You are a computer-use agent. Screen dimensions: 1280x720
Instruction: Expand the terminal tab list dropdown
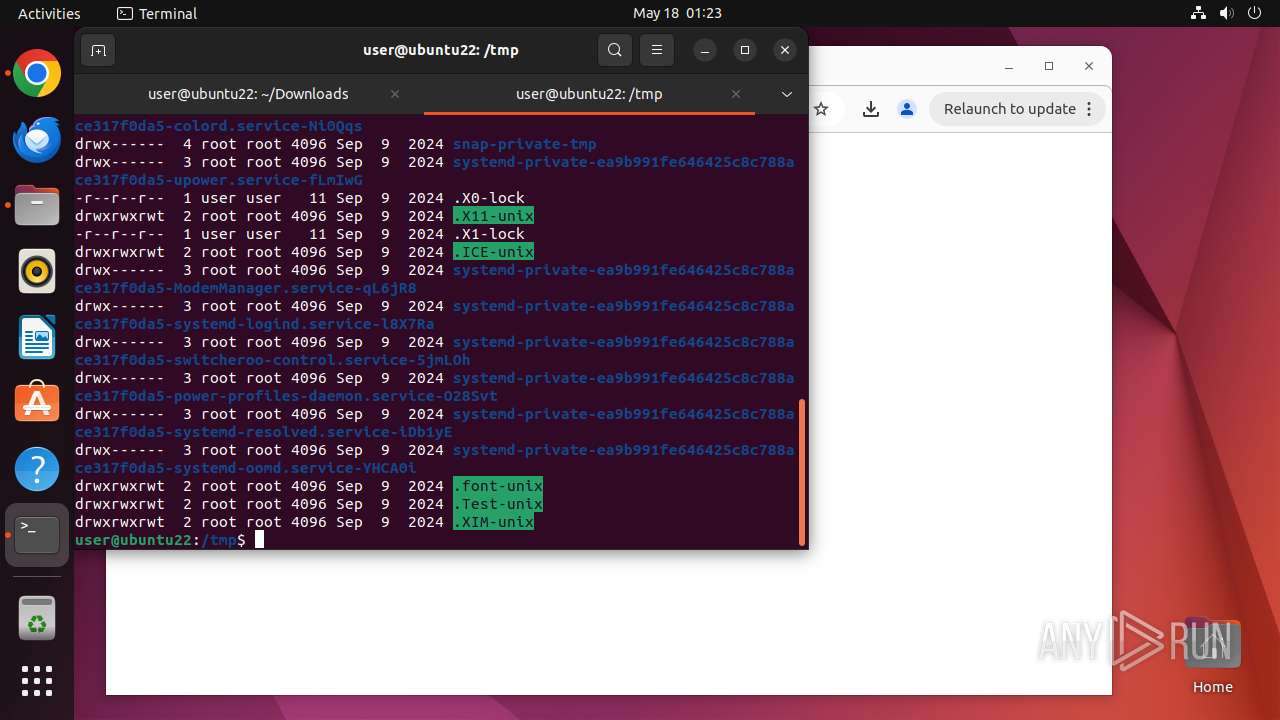(x=787, y=94)
